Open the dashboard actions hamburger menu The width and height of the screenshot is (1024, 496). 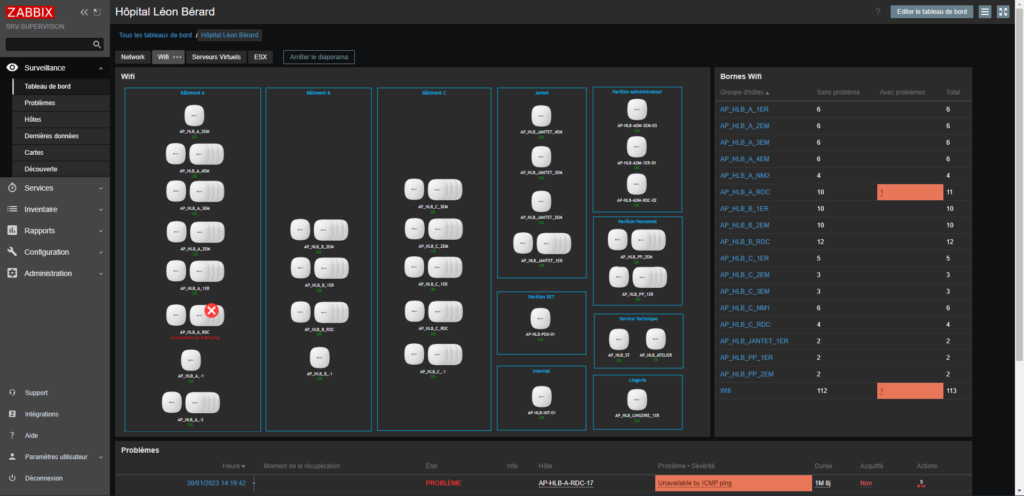tap(985, 12)
